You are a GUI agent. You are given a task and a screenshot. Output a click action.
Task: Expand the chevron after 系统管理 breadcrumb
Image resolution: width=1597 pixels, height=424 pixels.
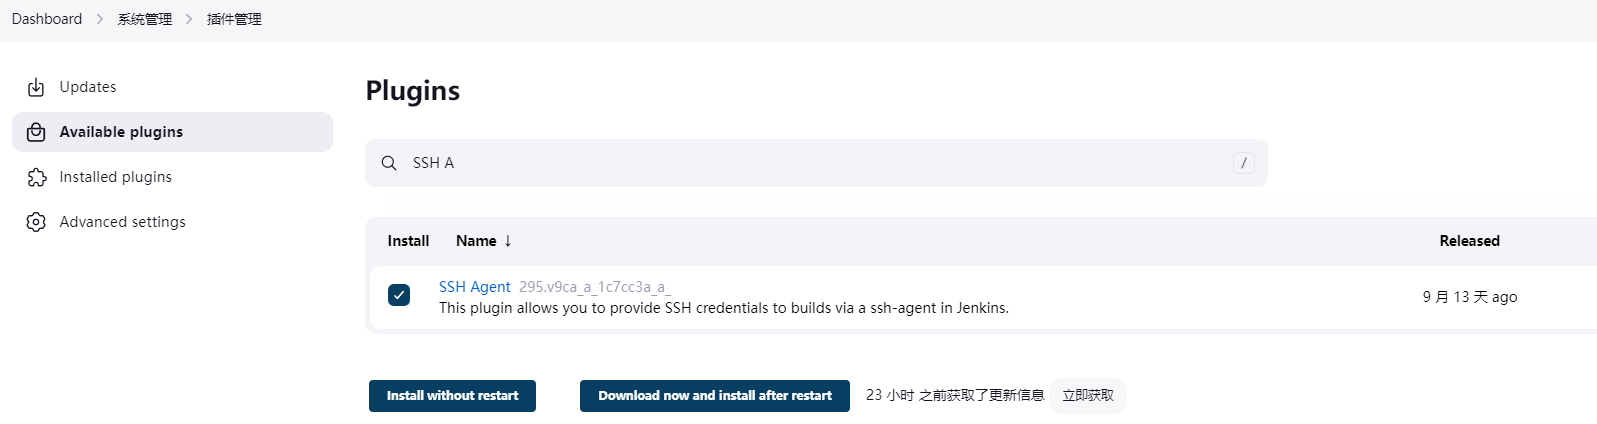(x=189, y=19)
